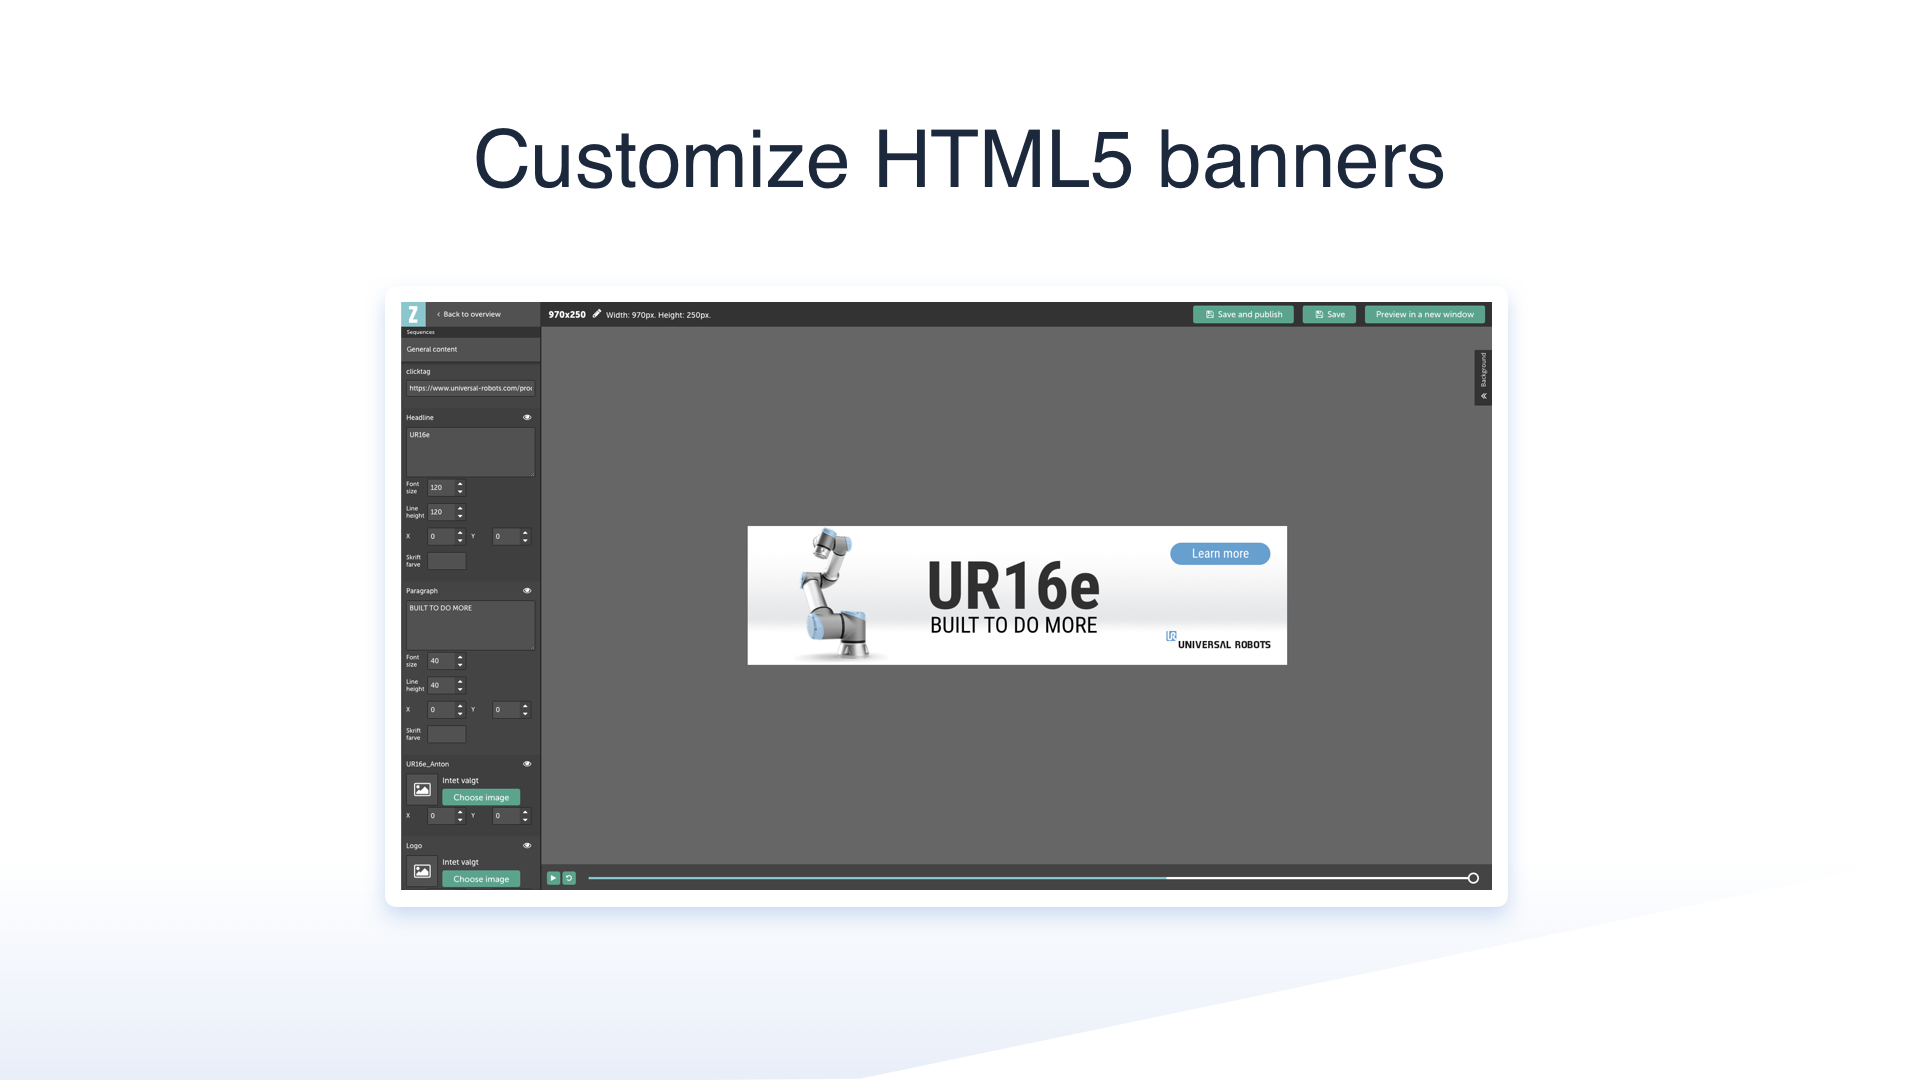Click the Paragraph text area BUILT TO DO MORE
The image size is (1920, 1080).
[470, 625]
